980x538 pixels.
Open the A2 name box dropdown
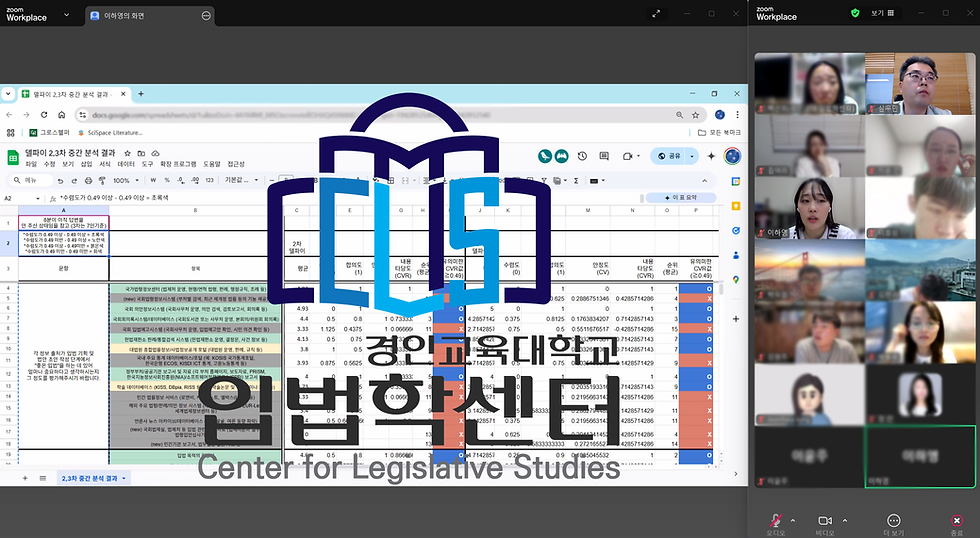38,198
